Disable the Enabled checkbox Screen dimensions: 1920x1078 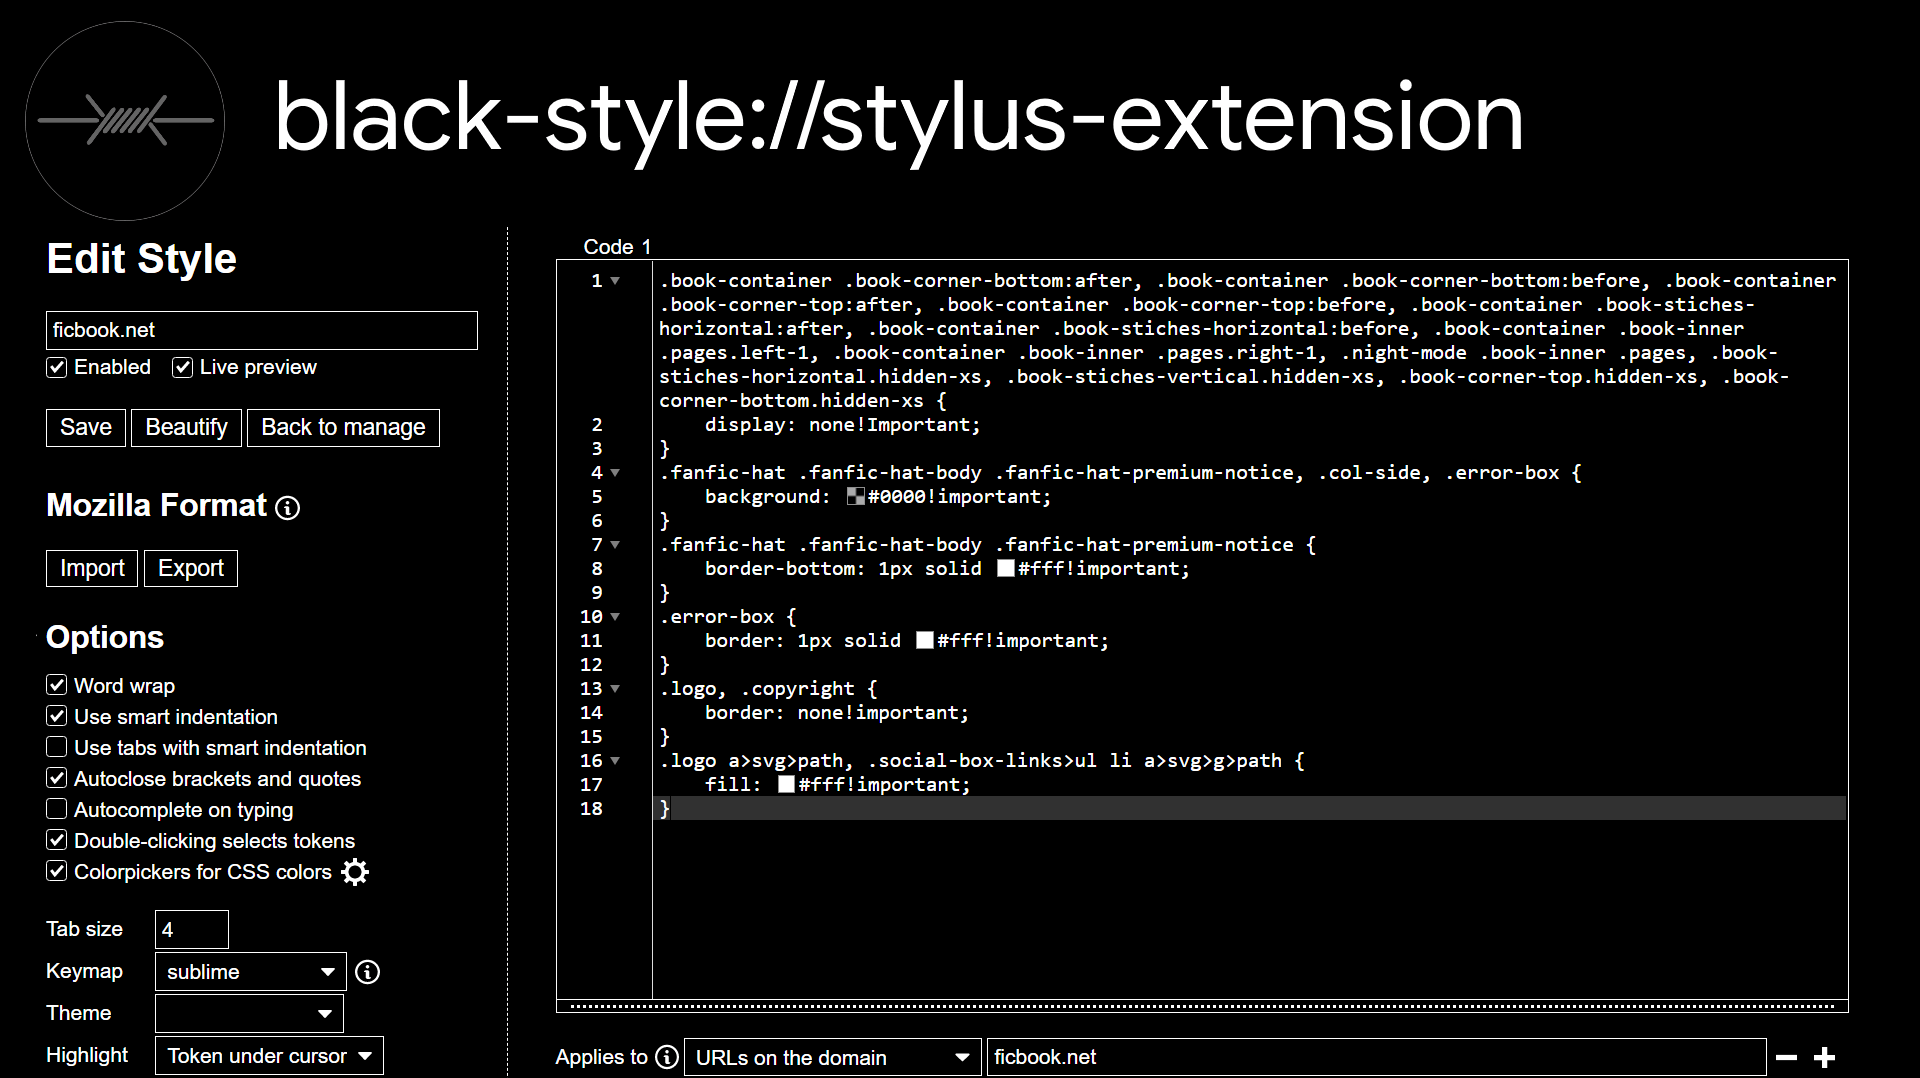click(x=57, y=367)
